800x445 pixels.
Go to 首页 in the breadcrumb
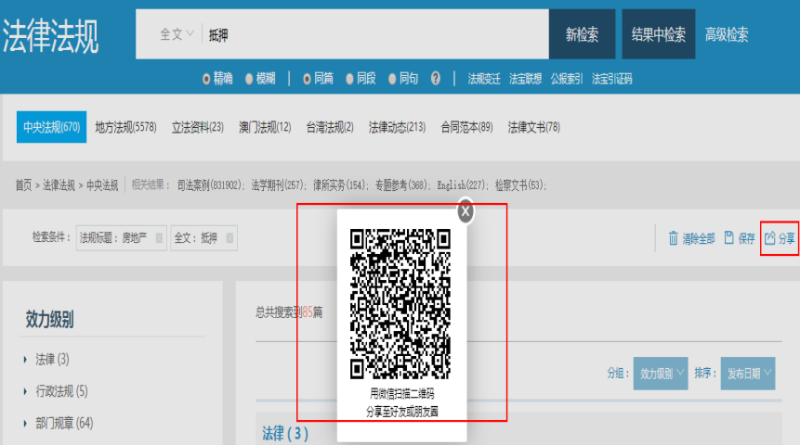[x=23, y=185]
